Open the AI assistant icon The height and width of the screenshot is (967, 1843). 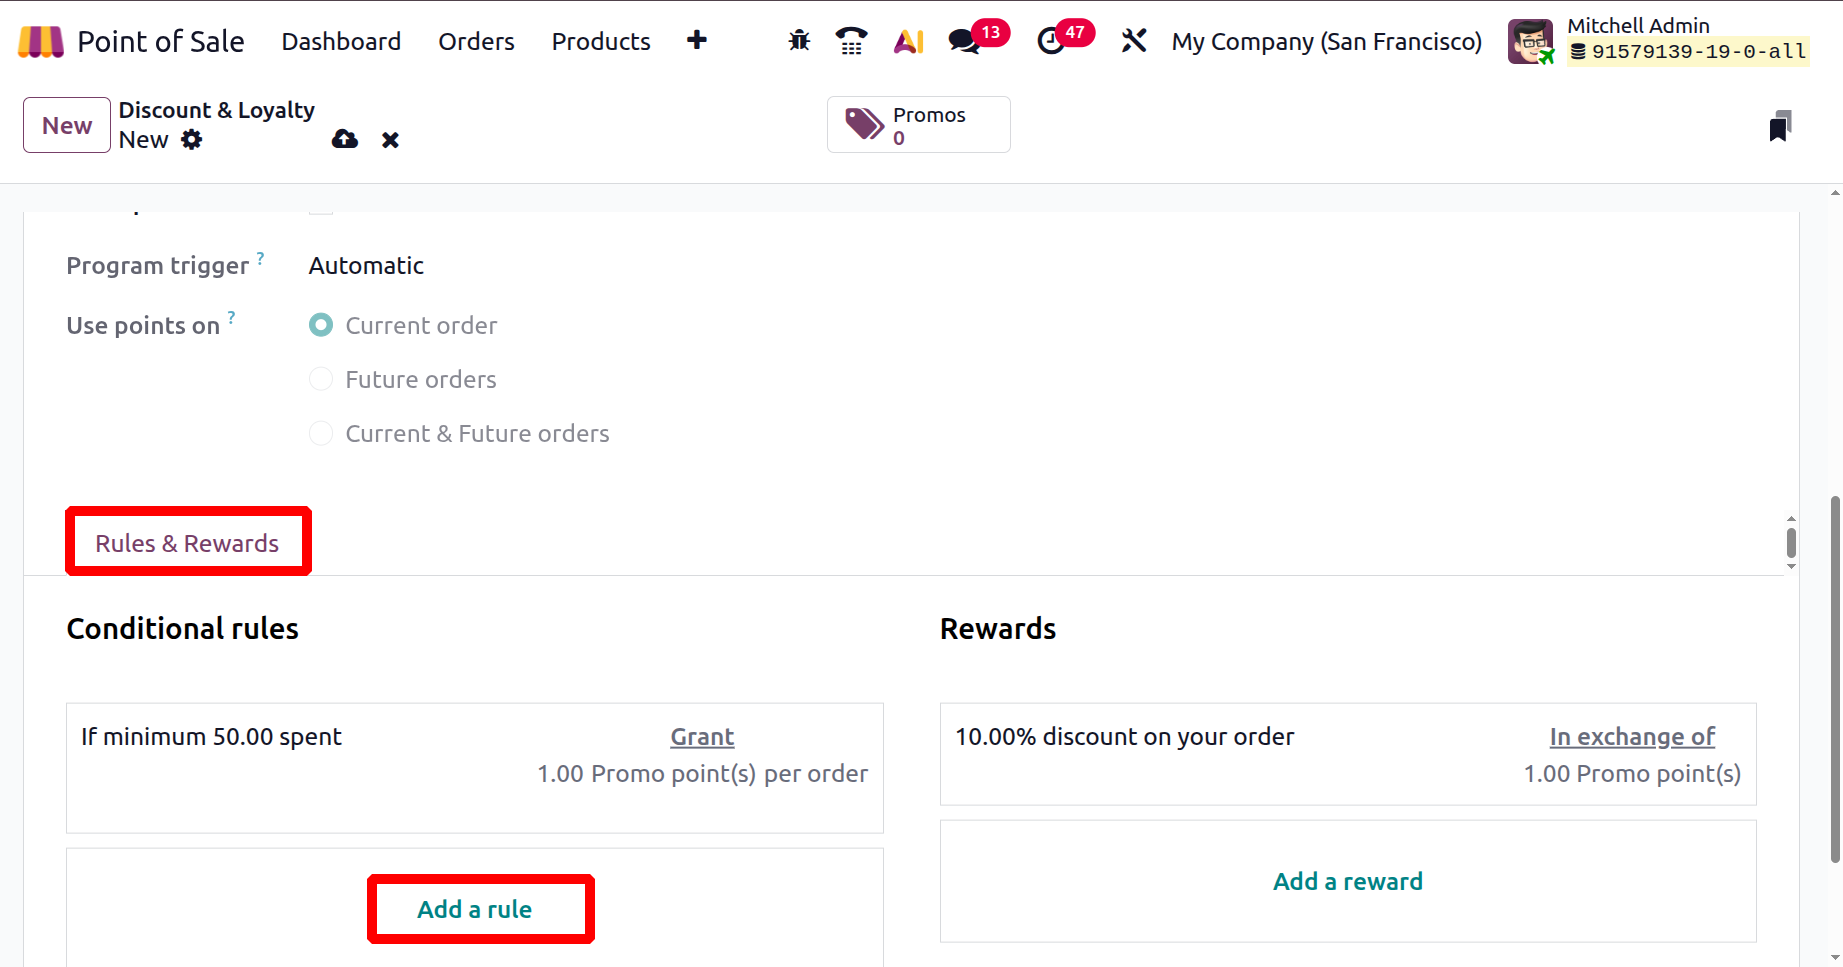click(x=908, y=40)
